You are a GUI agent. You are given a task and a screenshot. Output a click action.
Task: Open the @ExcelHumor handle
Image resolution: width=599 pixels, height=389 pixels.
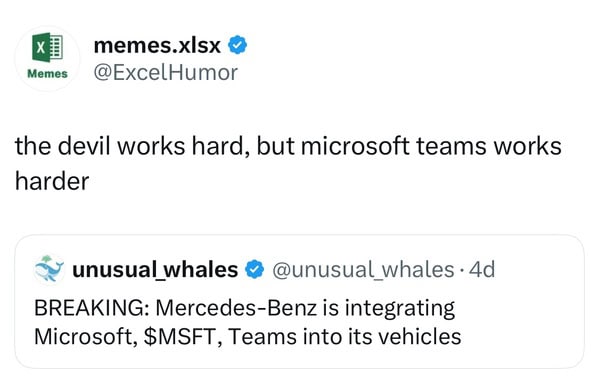pyautogui.click(x=166, y=73)
